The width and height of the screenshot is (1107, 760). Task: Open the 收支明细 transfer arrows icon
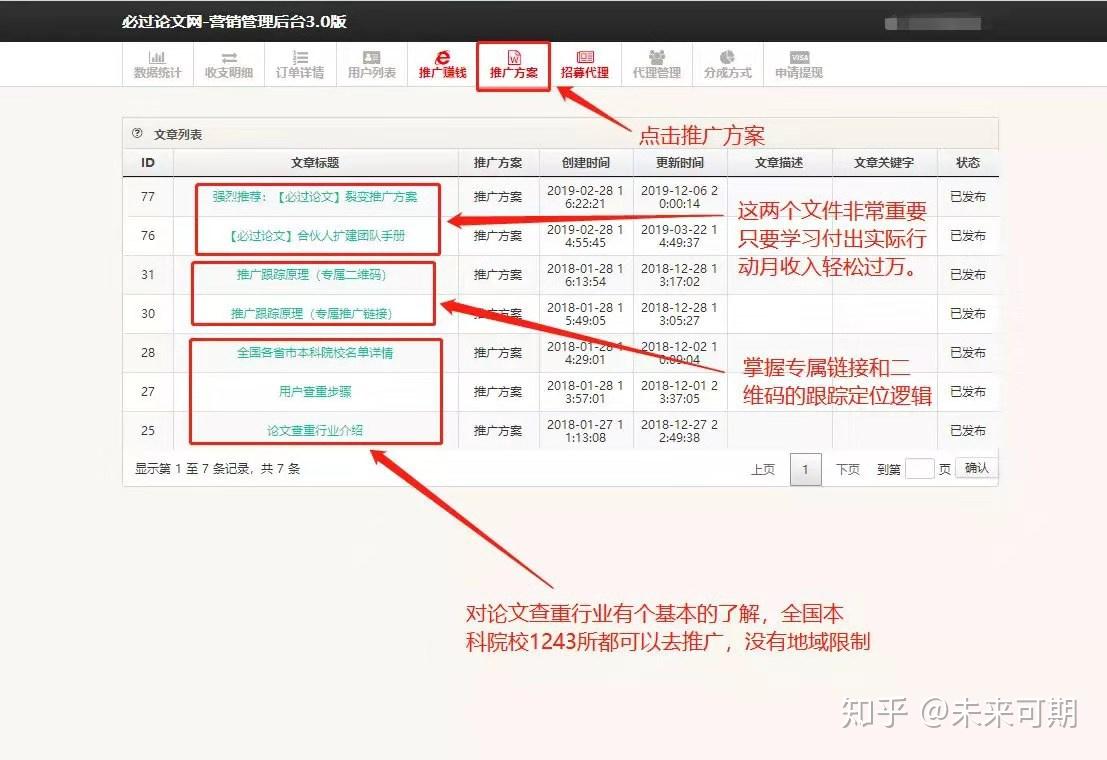229,57
